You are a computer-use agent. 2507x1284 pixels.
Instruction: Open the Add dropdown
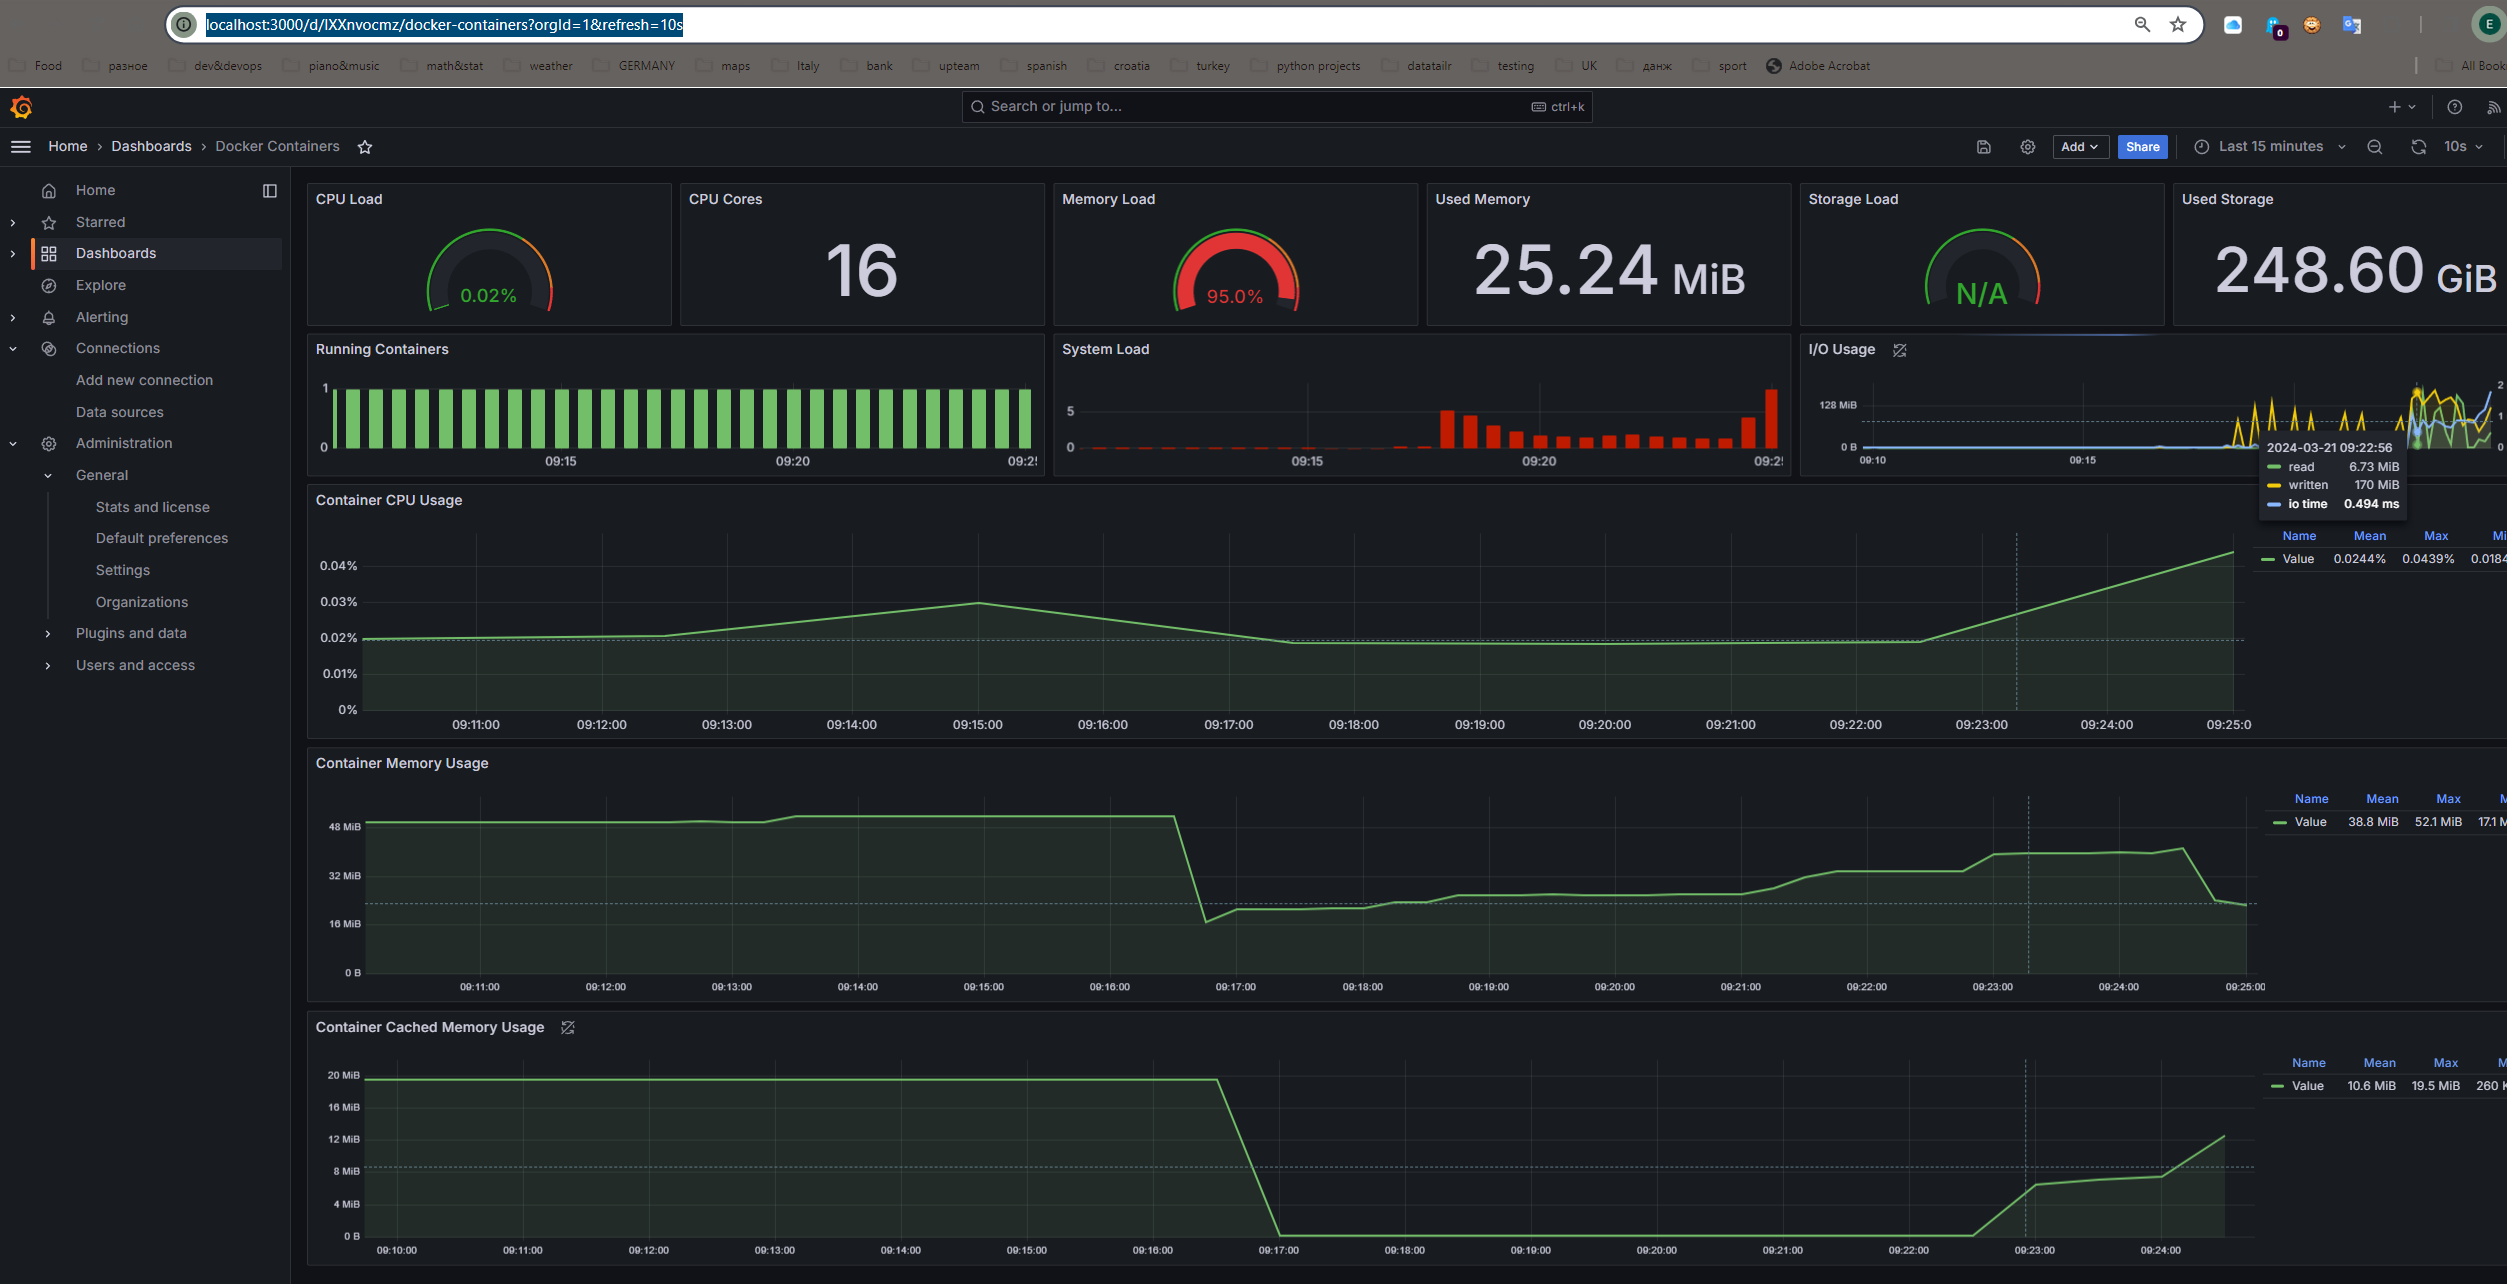point(2079,147)
